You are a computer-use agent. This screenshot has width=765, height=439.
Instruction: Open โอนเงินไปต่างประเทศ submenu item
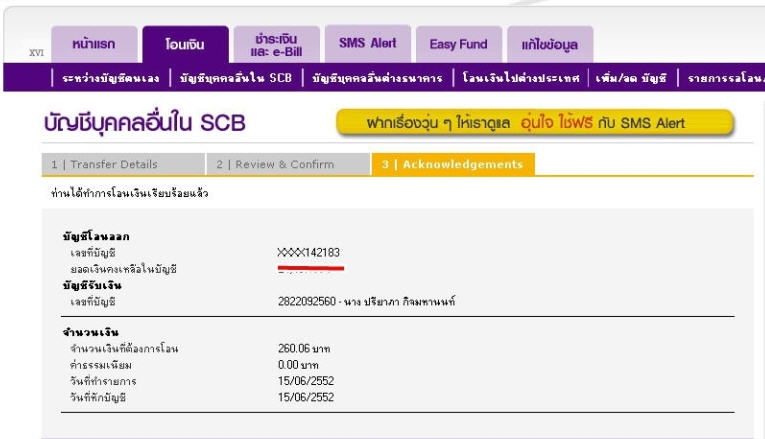521,78
